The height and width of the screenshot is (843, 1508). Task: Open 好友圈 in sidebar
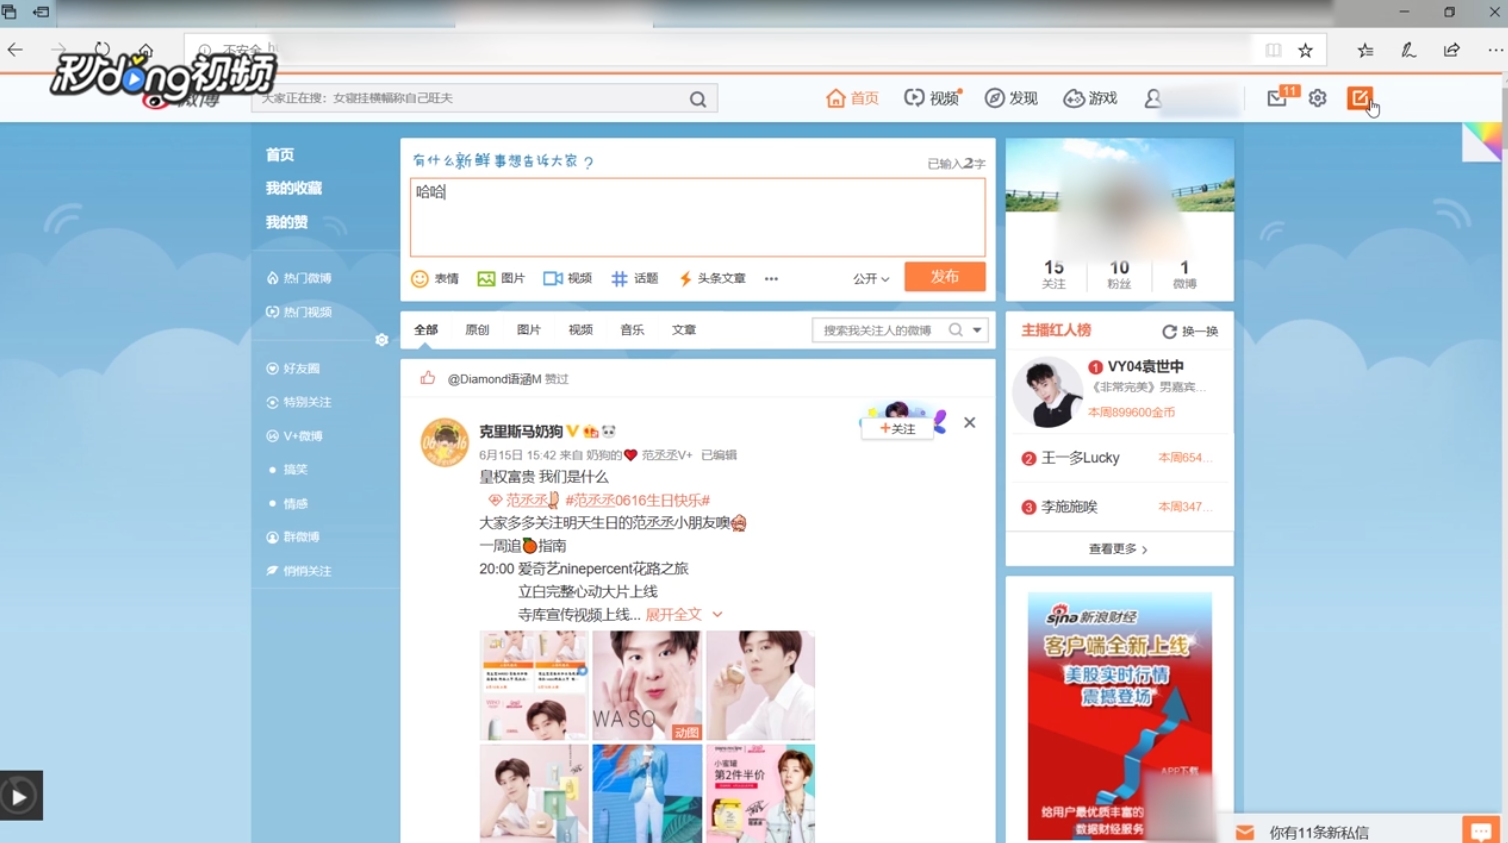click(x=293, y=368)
